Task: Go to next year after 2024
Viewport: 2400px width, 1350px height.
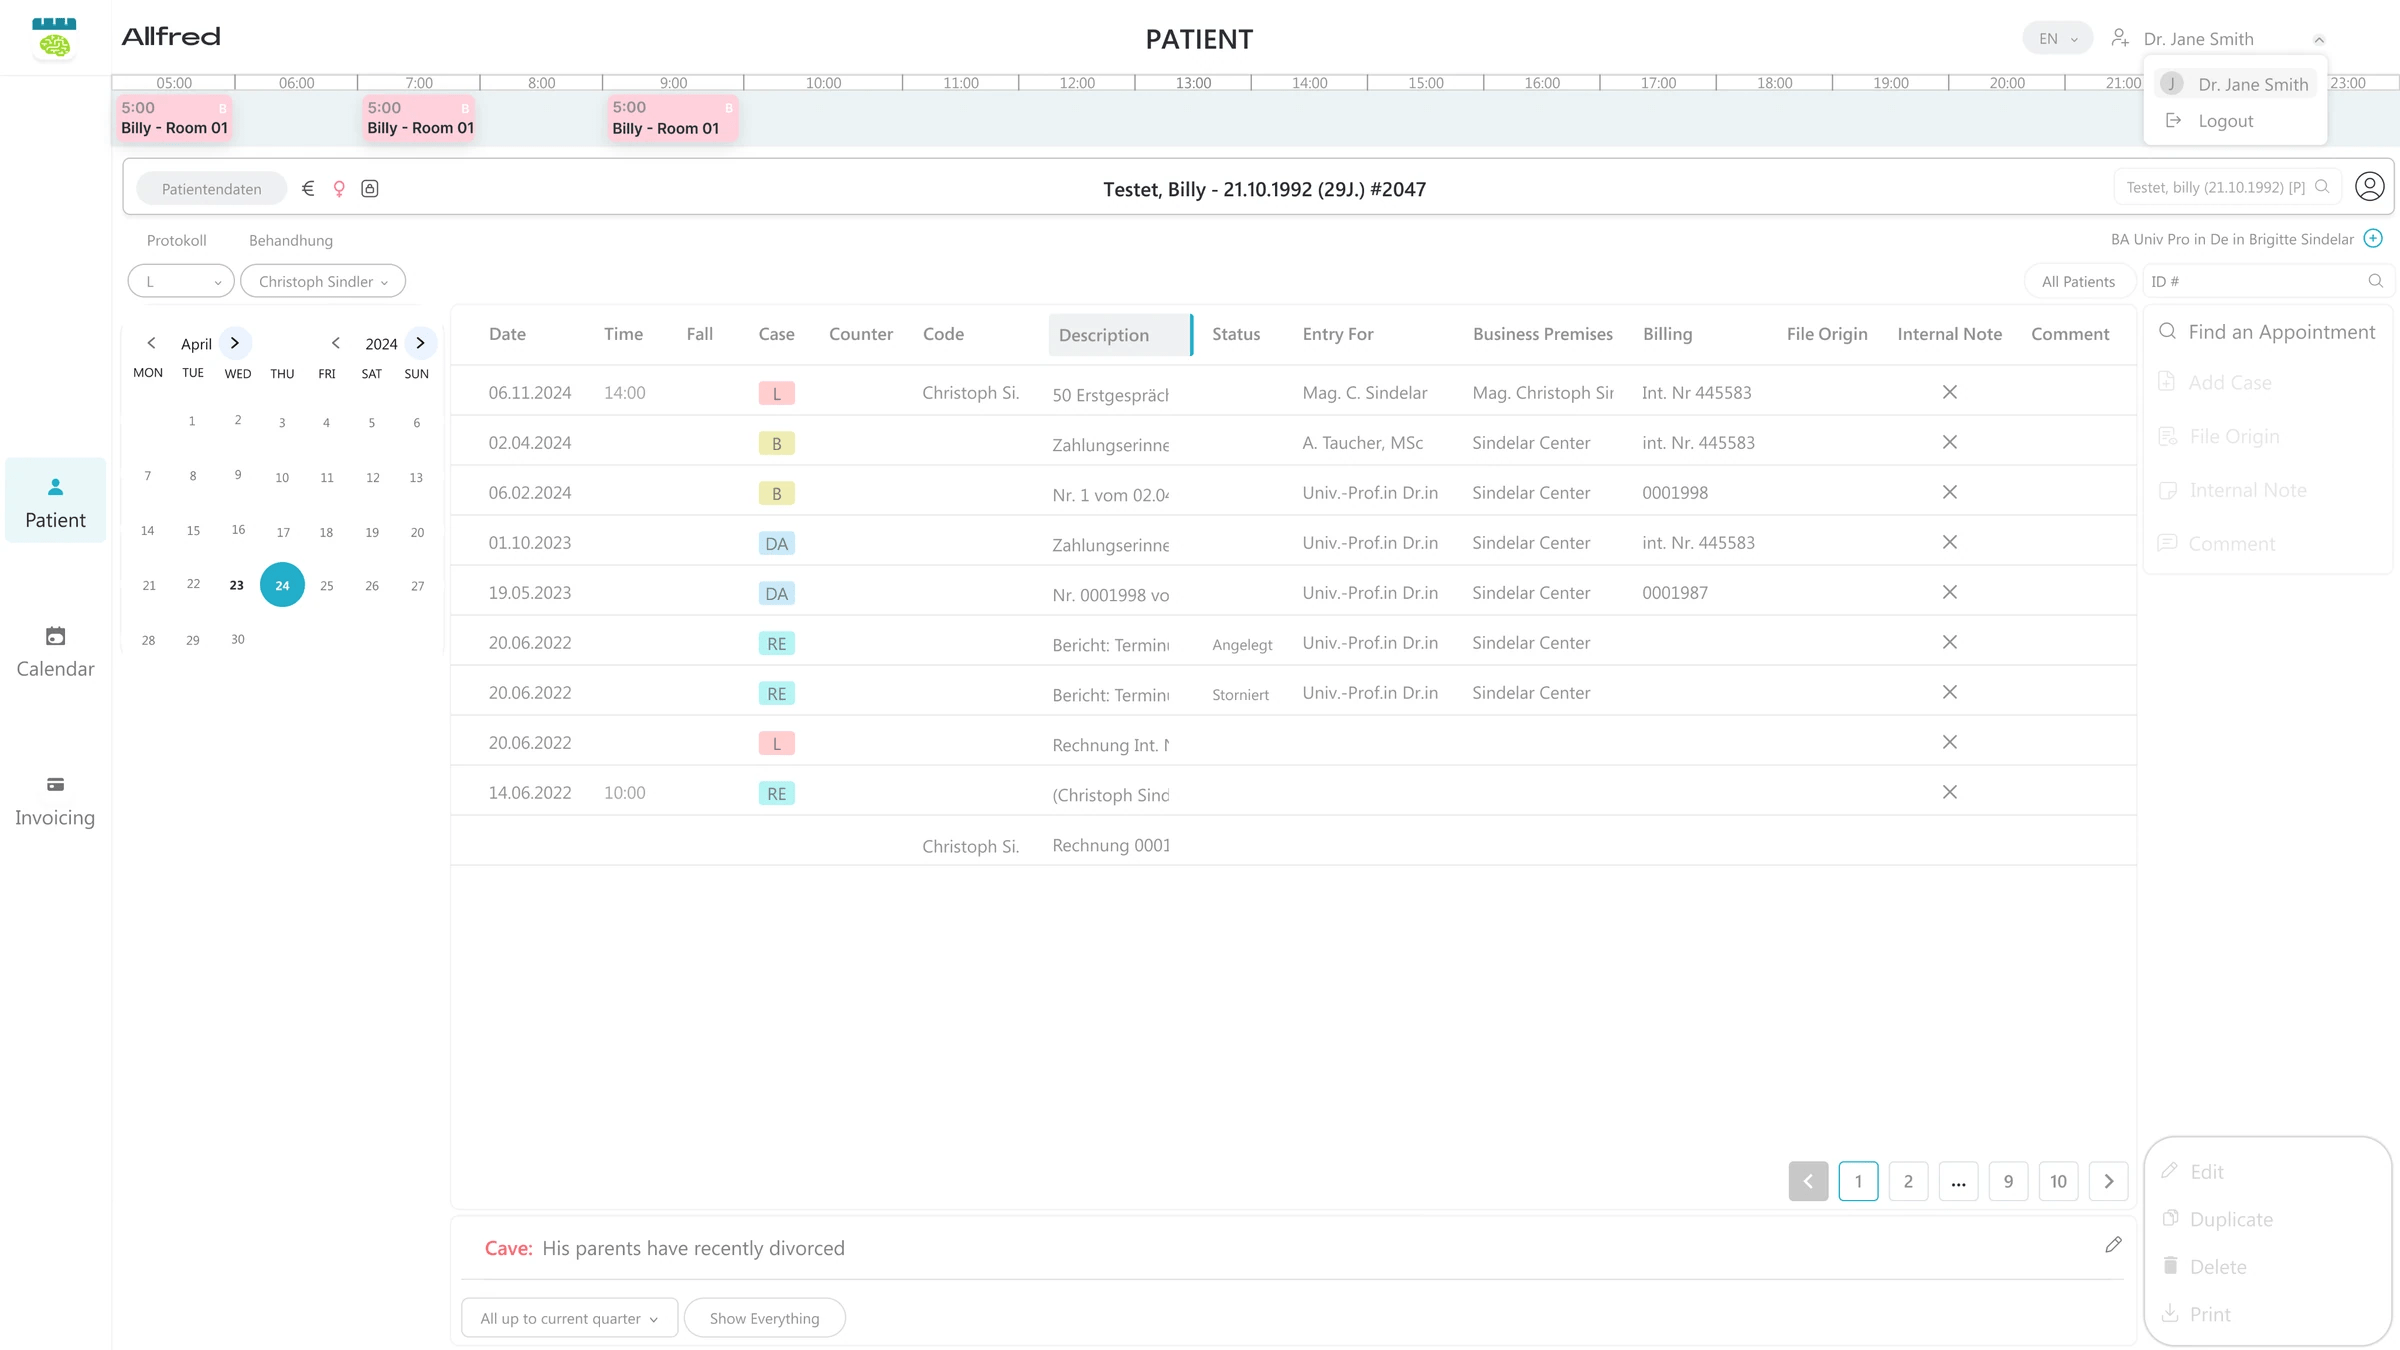Action: [x=420, y=343]
